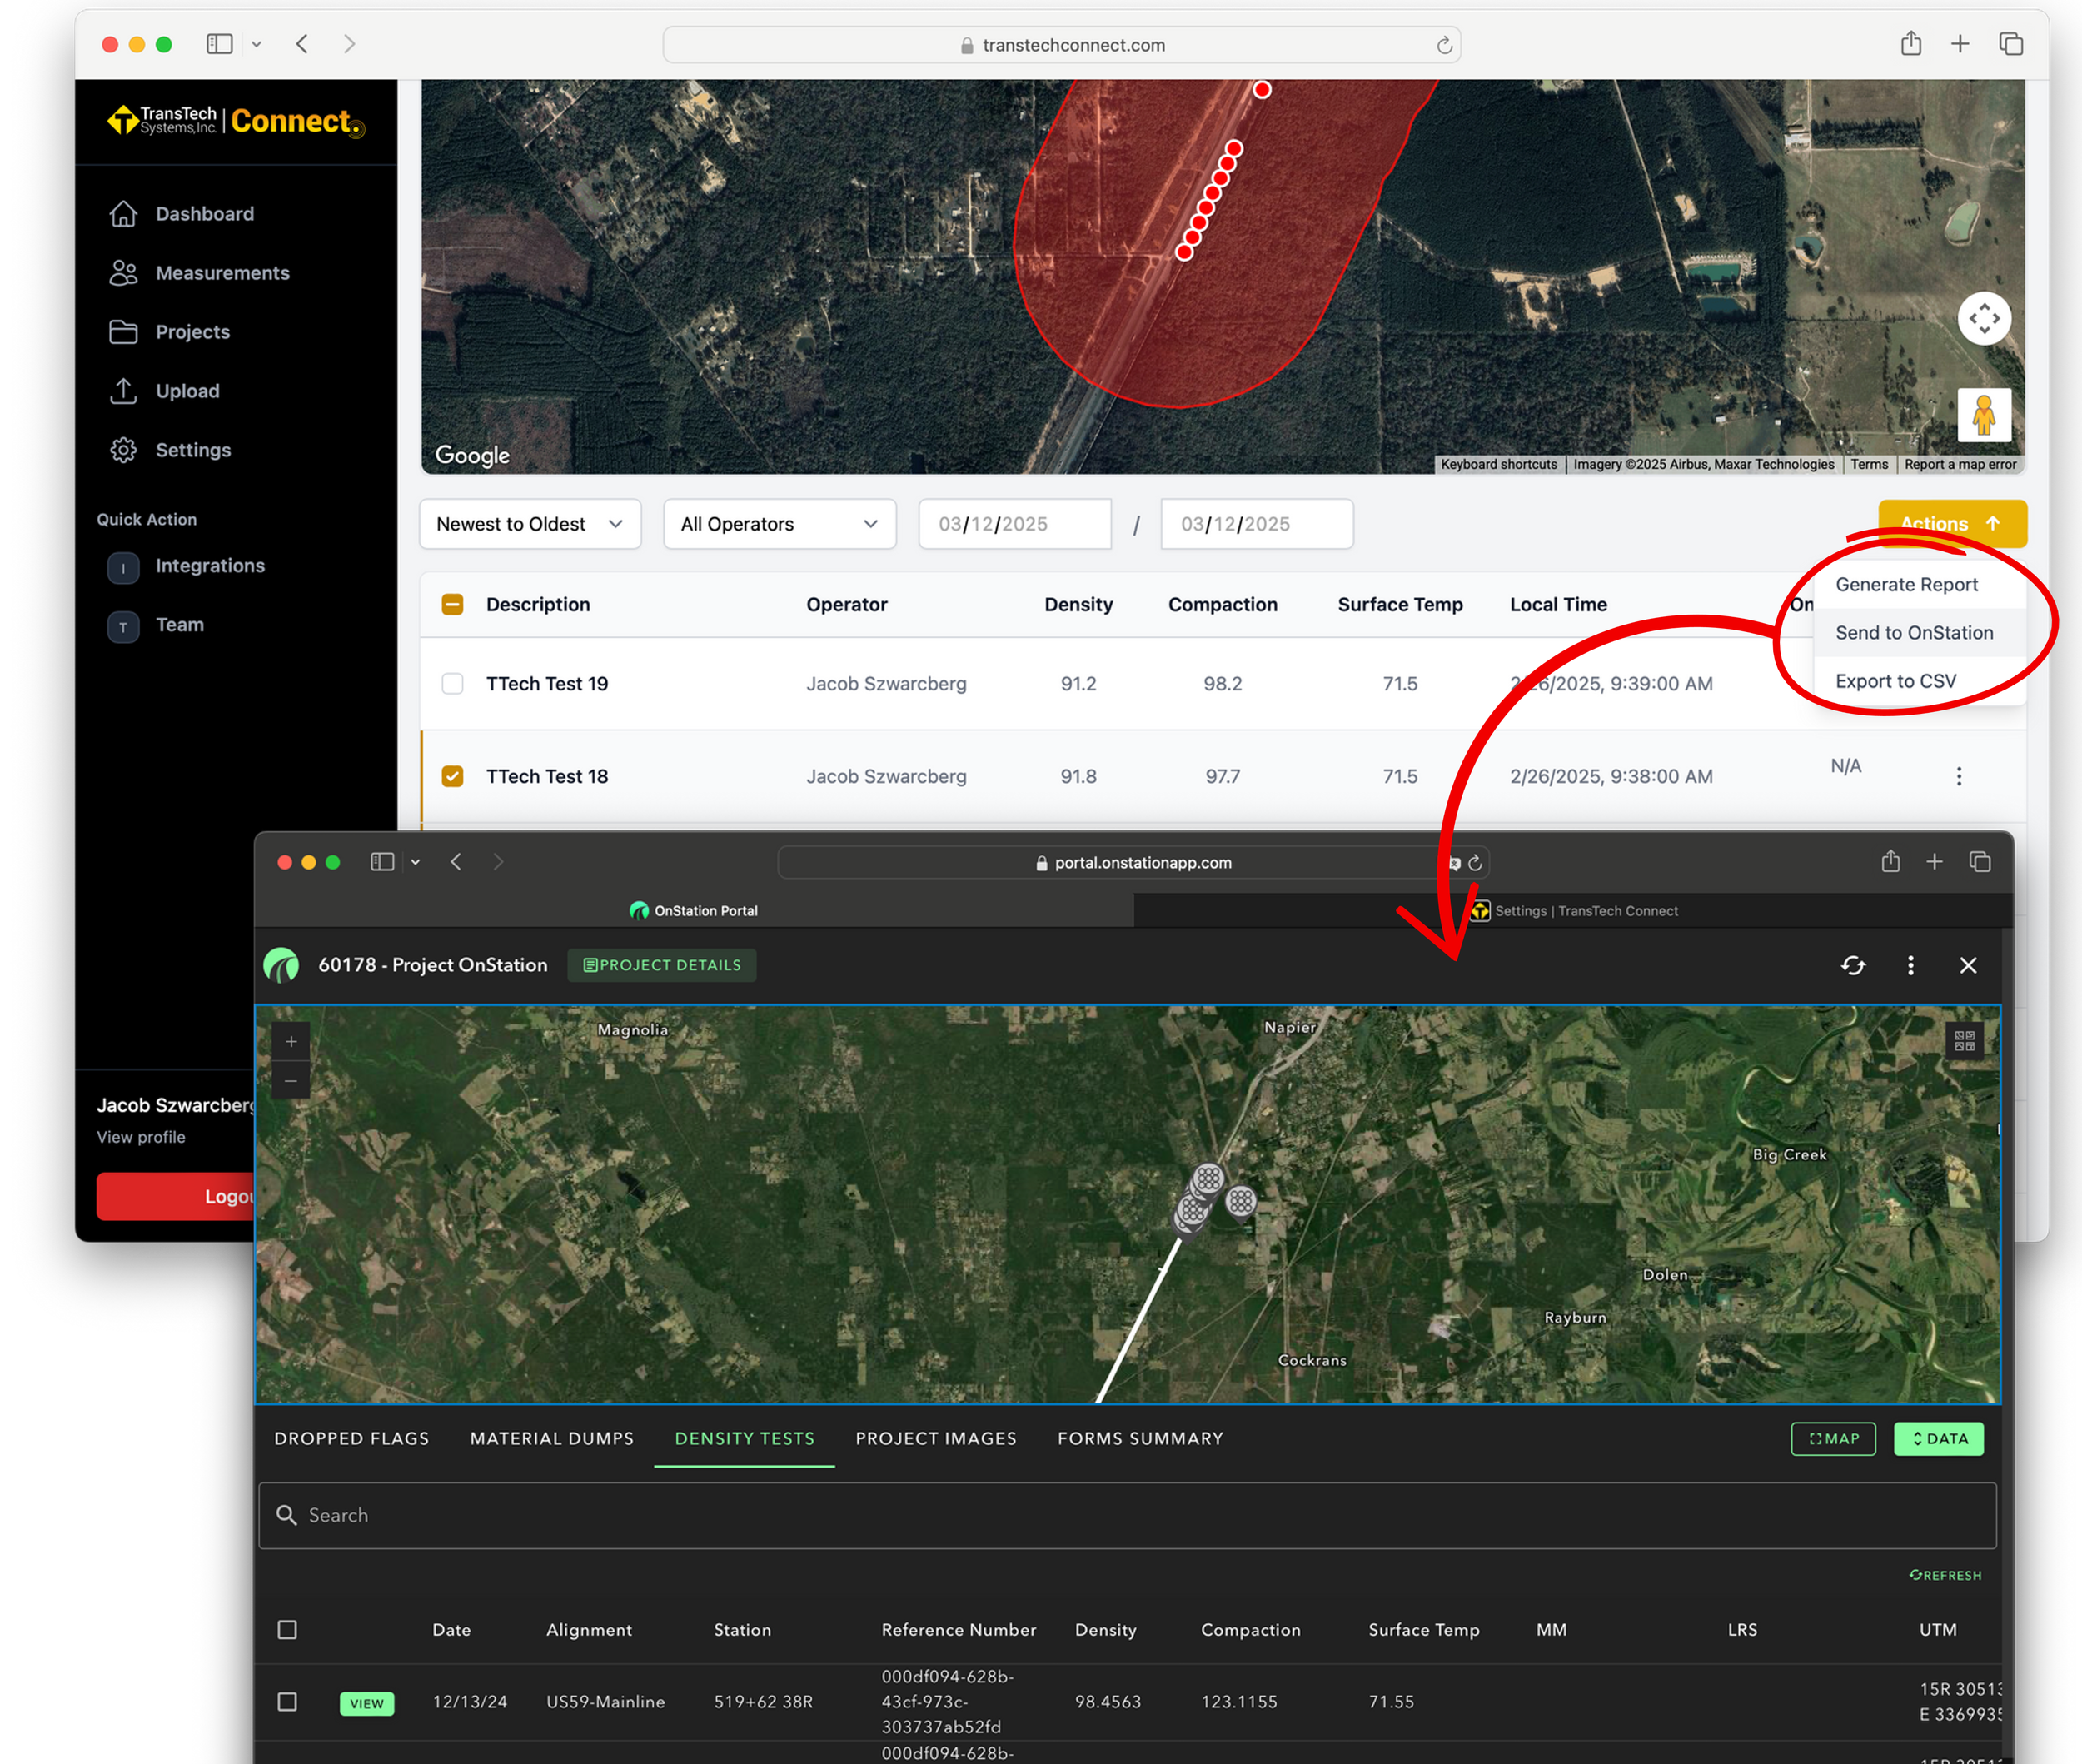Toggle select-all checkbox in OnStation density table
This screenshot has height=1764, width=2082.
(x=287, y=1630)
